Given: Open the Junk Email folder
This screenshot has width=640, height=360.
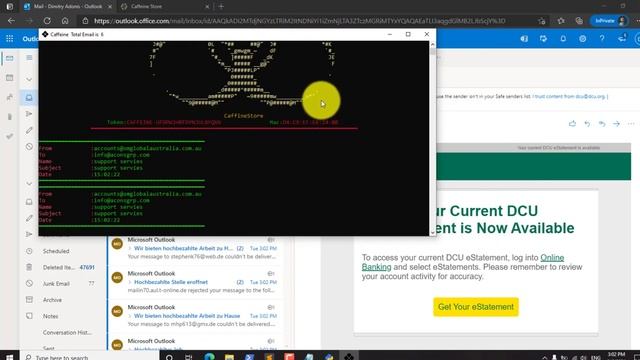Looking at the screenshot, I should pos(56,284).
